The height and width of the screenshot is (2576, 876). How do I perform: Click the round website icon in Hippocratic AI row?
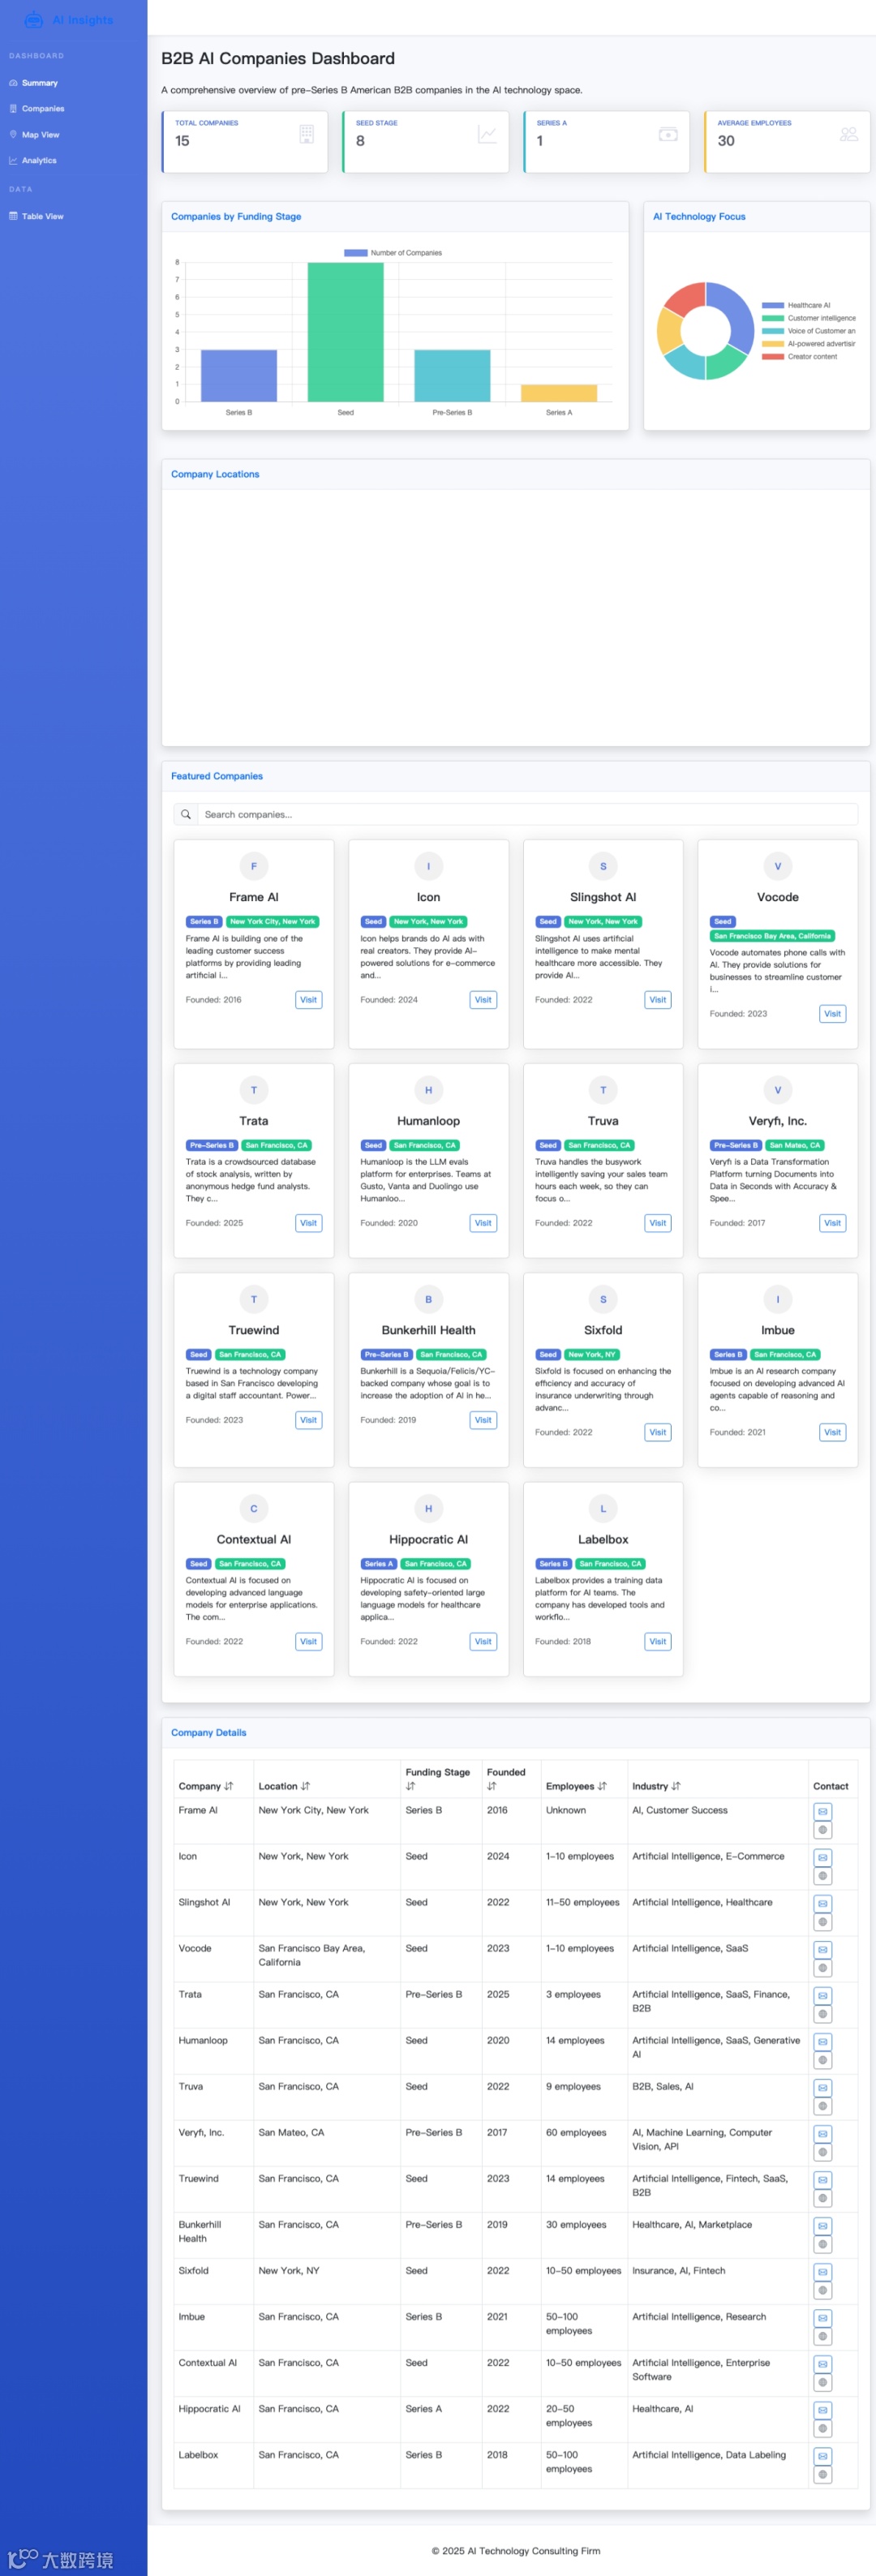click(x=823, y=2429)
